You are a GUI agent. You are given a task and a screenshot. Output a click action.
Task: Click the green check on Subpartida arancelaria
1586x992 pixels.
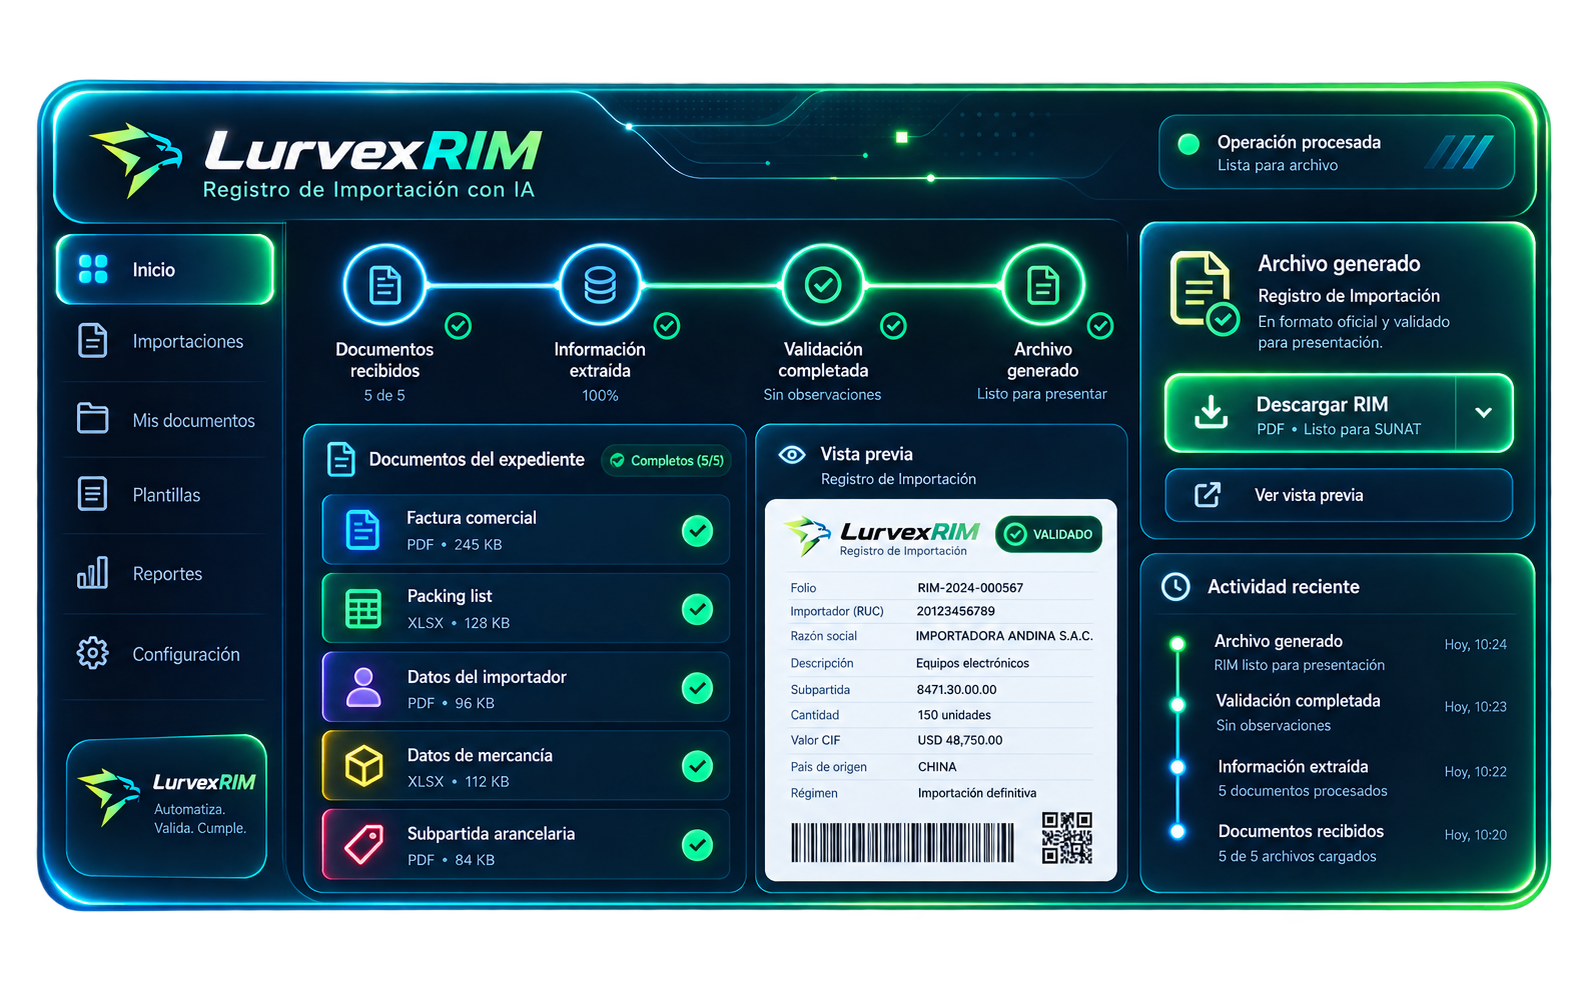pyautogui.click(x=697, y=845)
